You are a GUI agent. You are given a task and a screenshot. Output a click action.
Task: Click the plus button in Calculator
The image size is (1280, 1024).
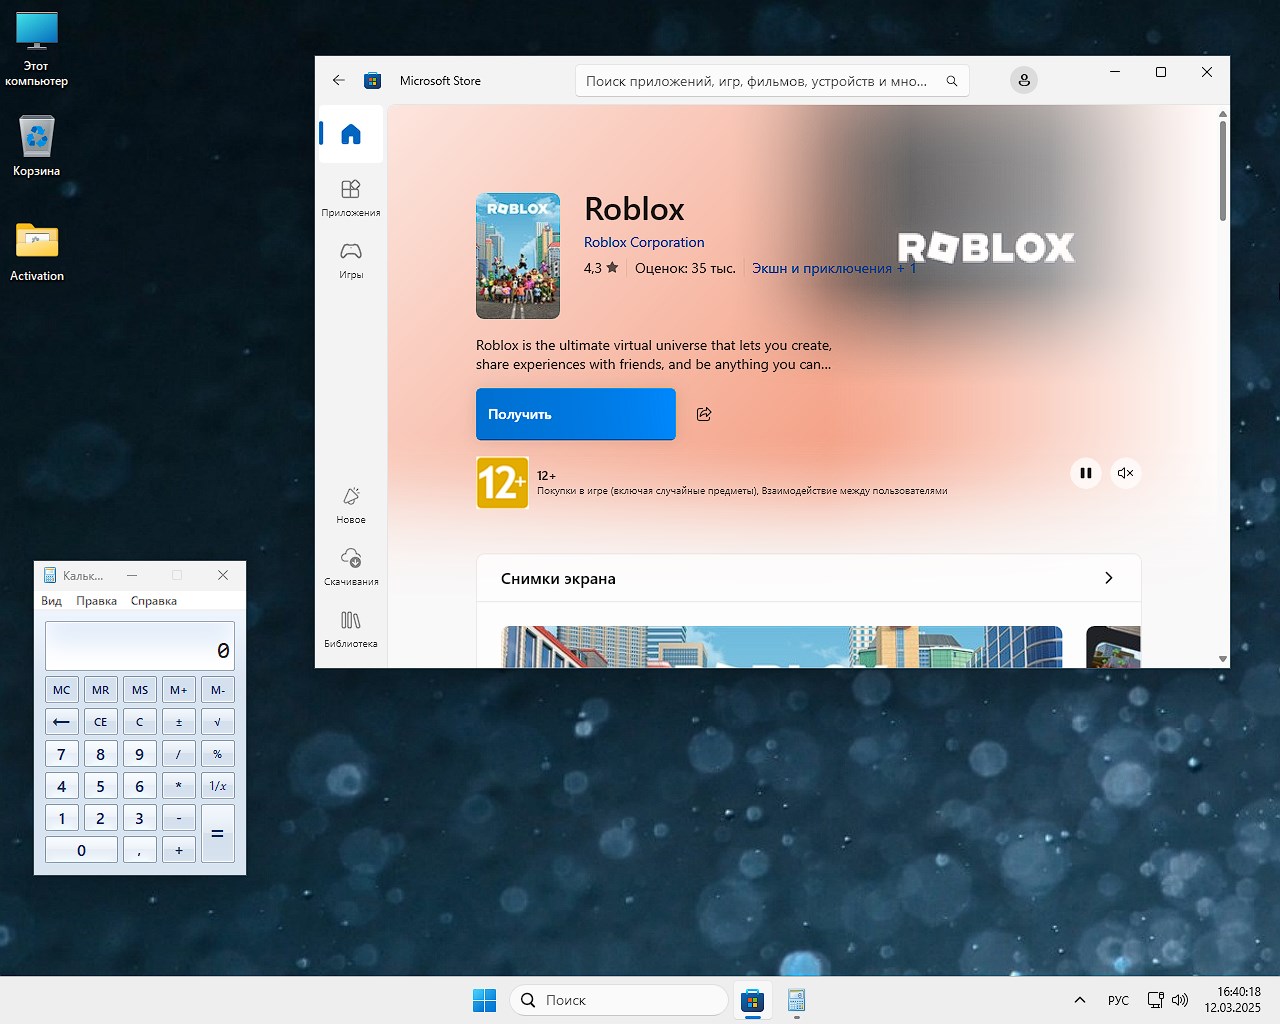coord(179,850)
